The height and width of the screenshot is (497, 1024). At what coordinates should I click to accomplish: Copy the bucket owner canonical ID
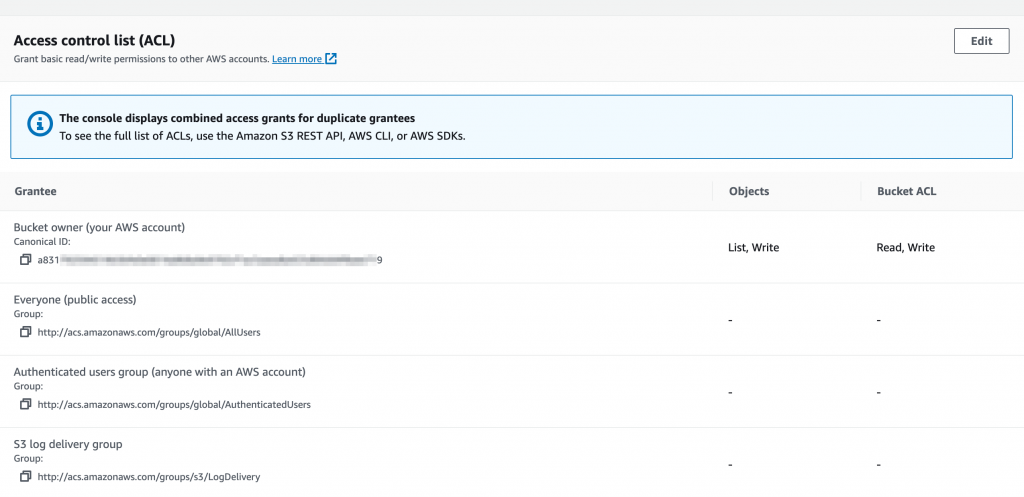(26, 260)
